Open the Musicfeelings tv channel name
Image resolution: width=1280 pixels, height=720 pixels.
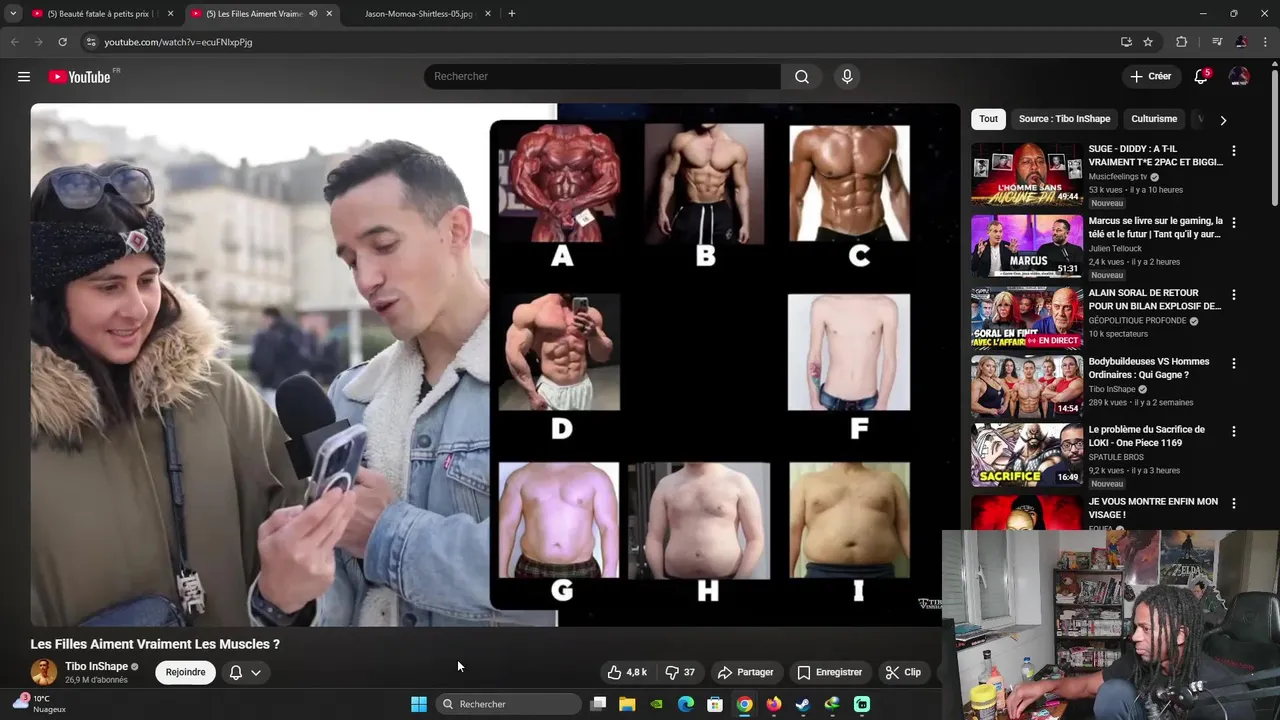(x=1118, y=177)
